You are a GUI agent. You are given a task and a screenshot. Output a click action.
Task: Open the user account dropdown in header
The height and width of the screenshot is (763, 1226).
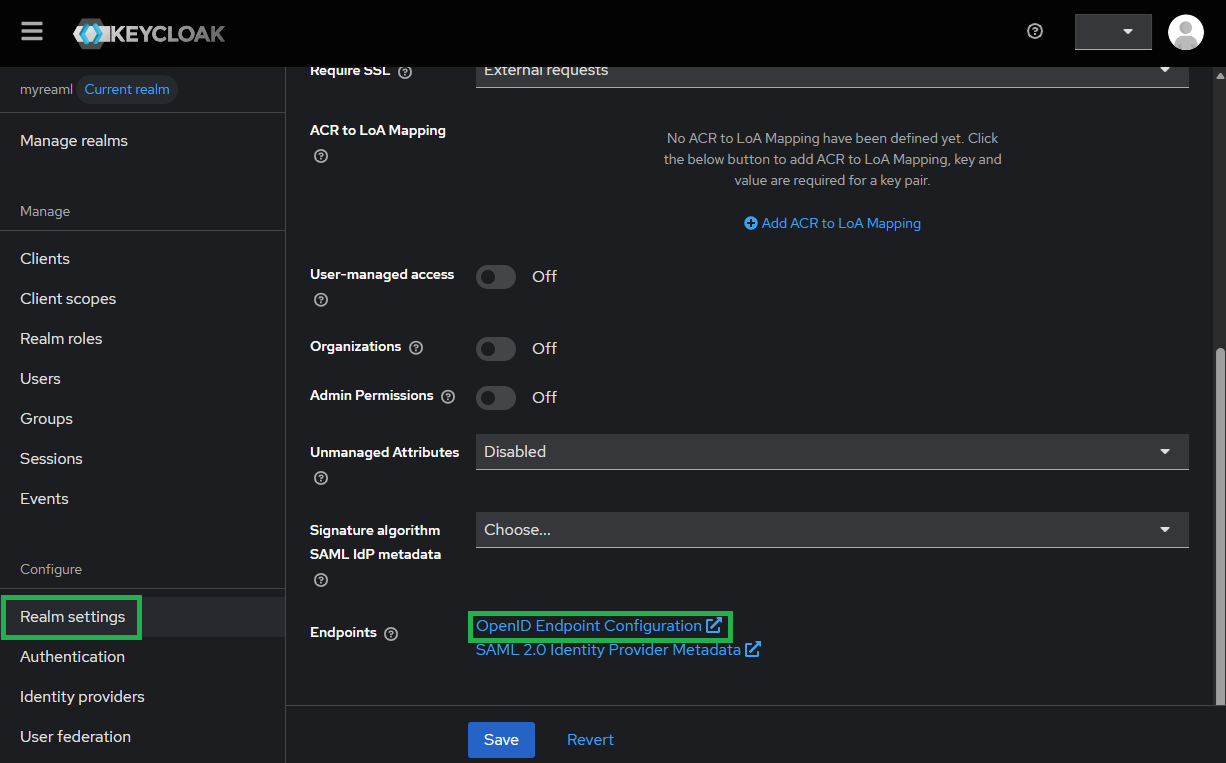(x=1113, y=32)
